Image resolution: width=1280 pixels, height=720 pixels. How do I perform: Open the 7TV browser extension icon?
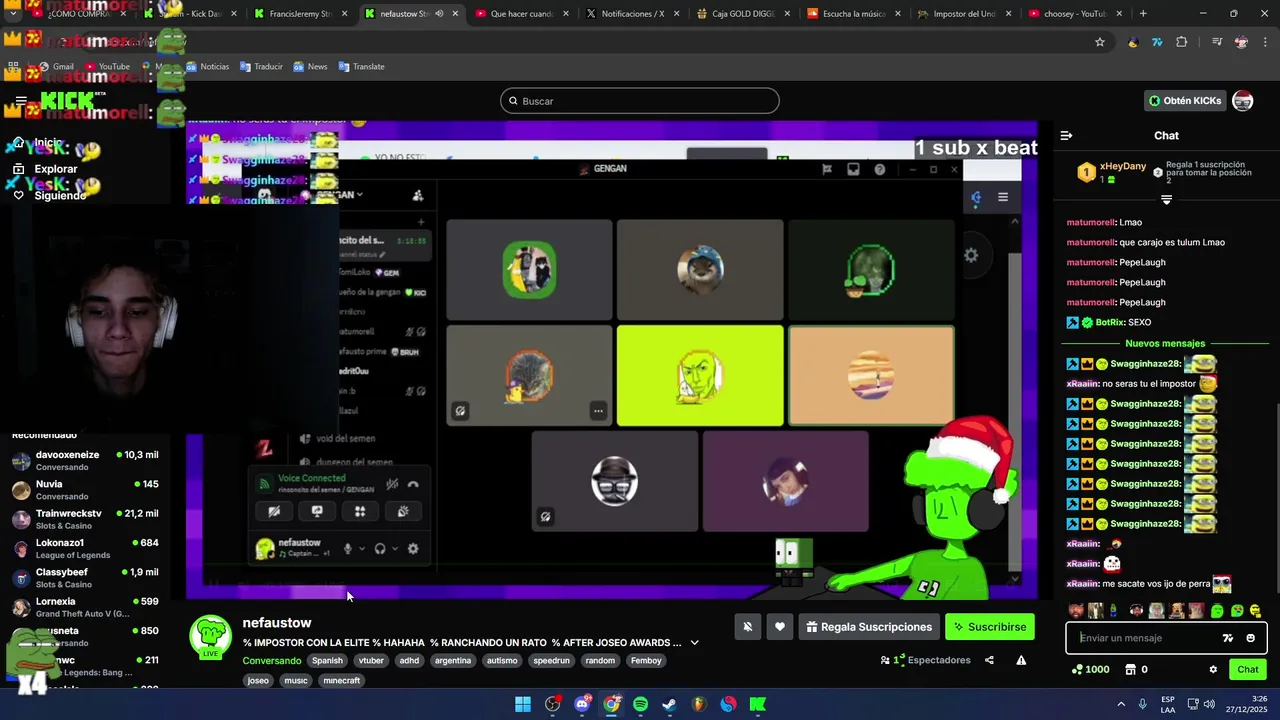(x=1157, y=42)
